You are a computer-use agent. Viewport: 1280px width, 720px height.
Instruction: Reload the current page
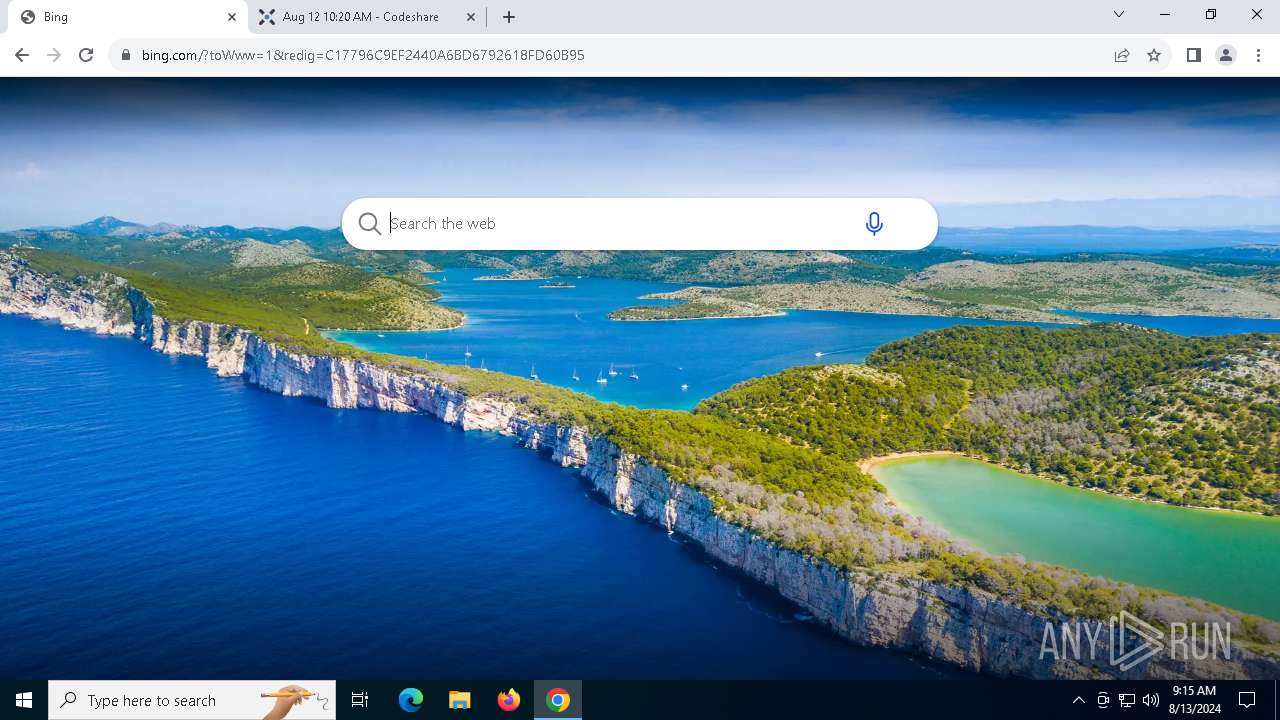86,55
